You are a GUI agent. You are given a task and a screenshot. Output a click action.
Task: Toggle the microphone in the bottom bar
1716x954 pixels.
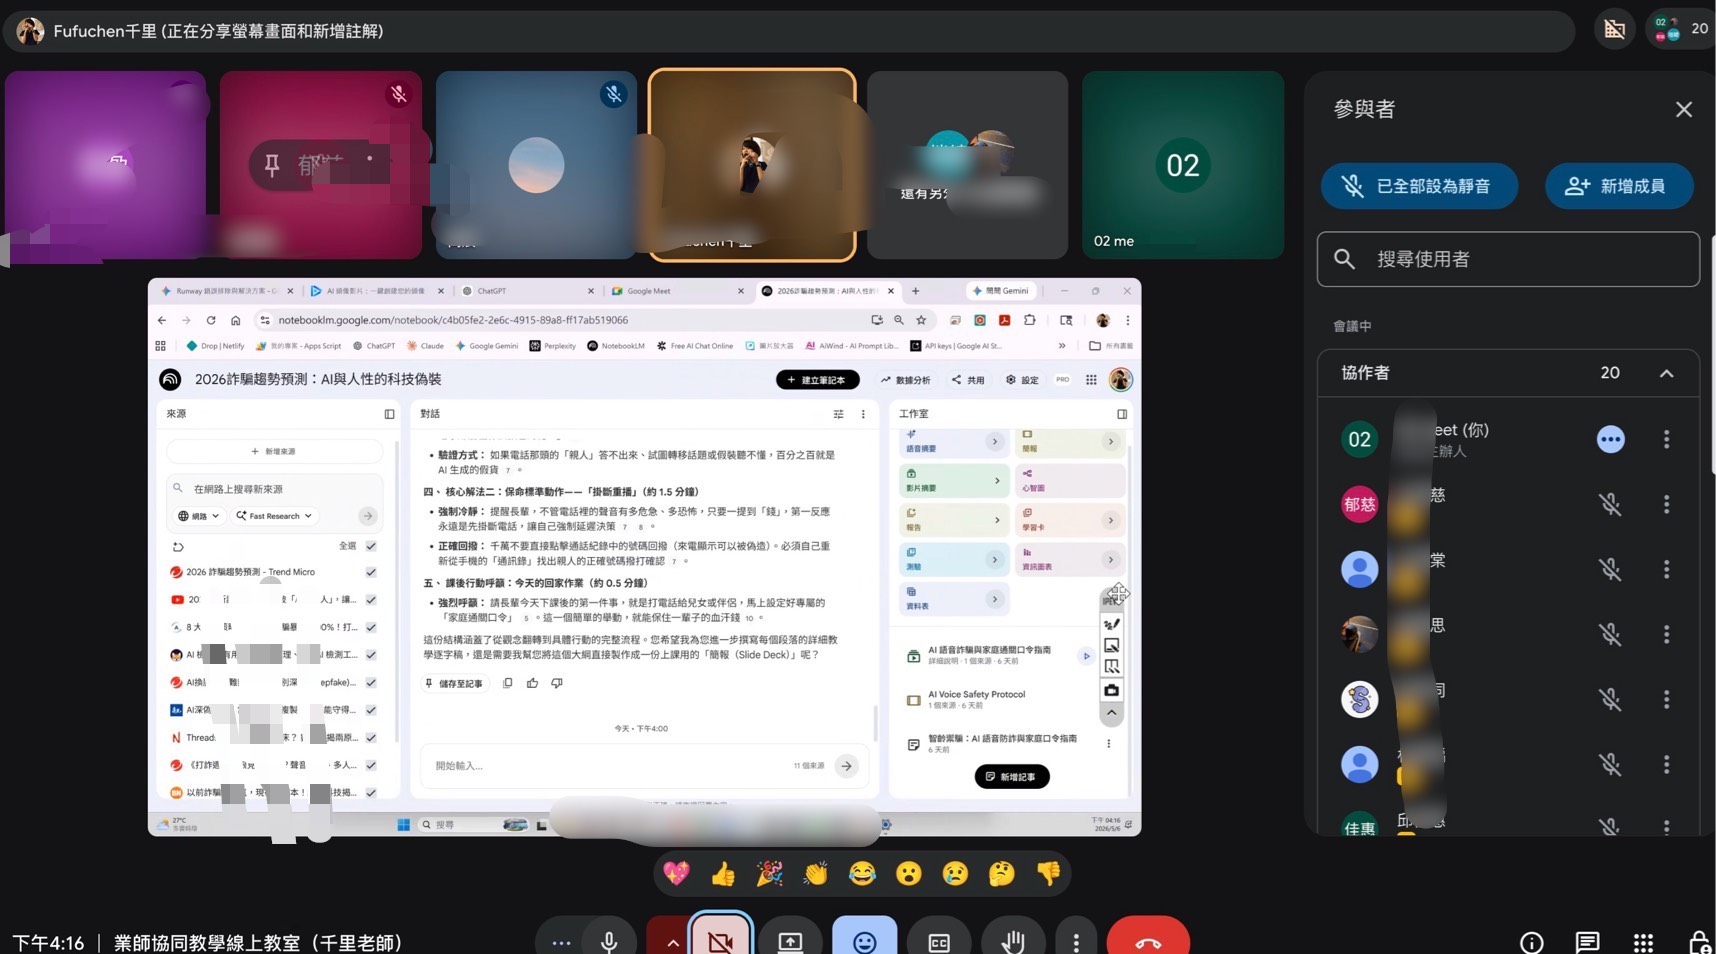tap(609, 941)
